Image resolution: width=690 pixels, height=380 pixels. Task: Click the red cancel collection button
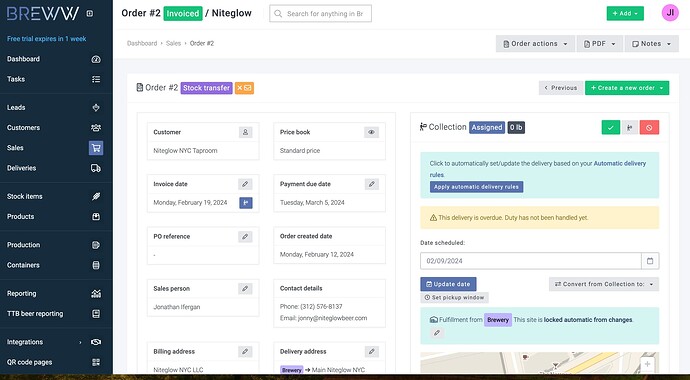click(650, 128)
